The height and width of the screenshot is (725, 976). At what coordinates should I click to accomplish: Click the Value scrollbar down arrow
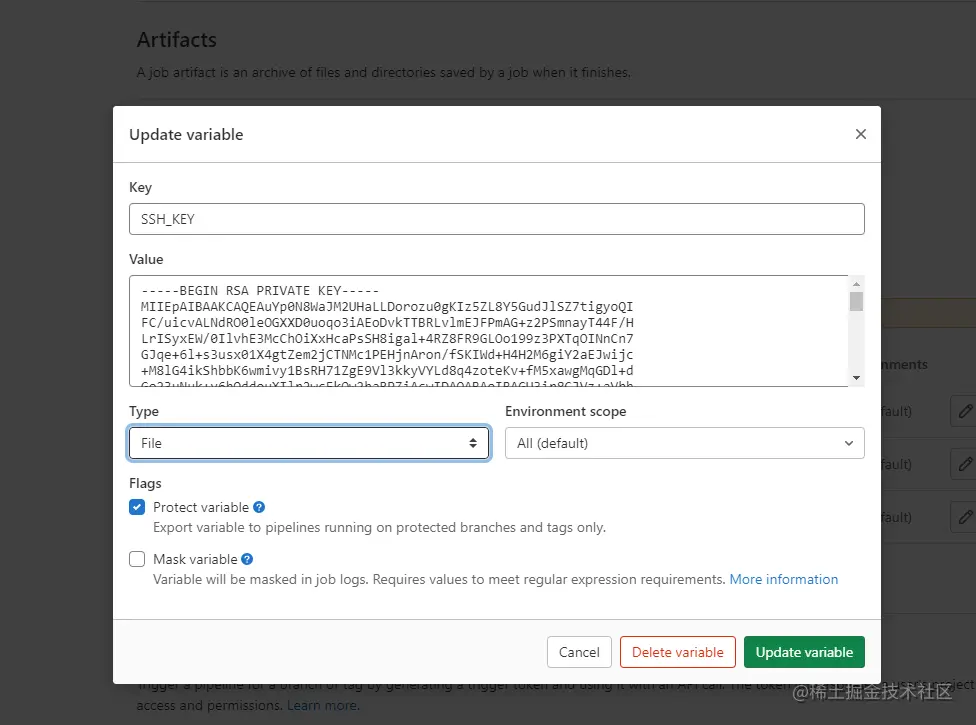[x=856, y=377]
